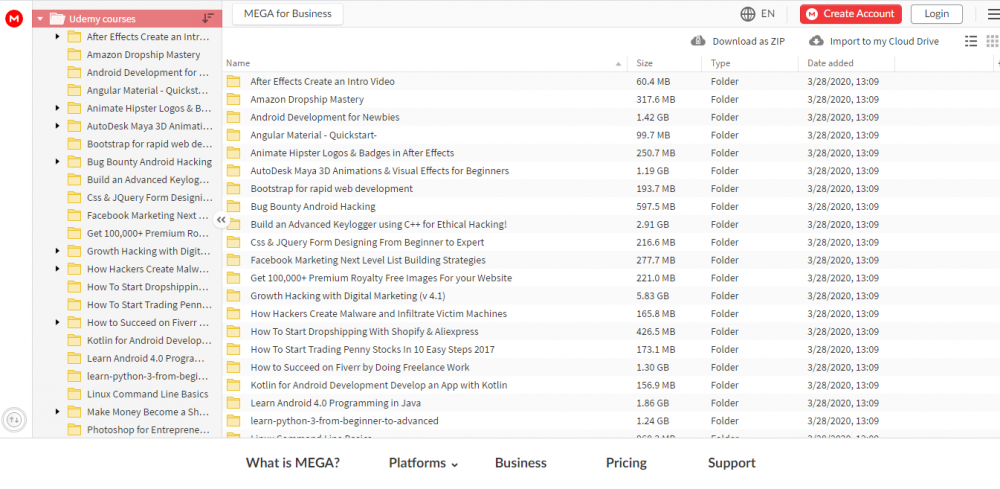
Task: Select Facebook Marketing Next Level List Building row
Action: pos(610,260)
